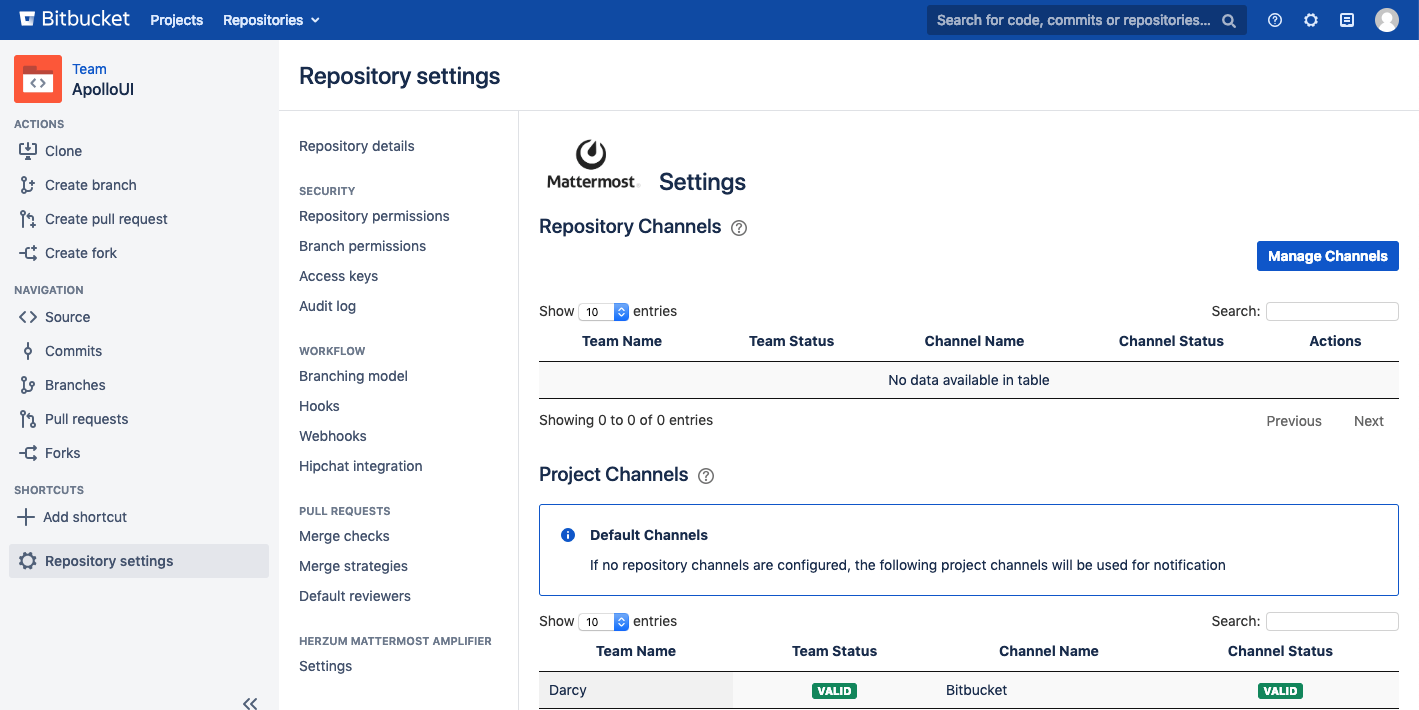Open the Team project link
The width and height of the screenshot is (1419, 710).
tap(89, 69)
